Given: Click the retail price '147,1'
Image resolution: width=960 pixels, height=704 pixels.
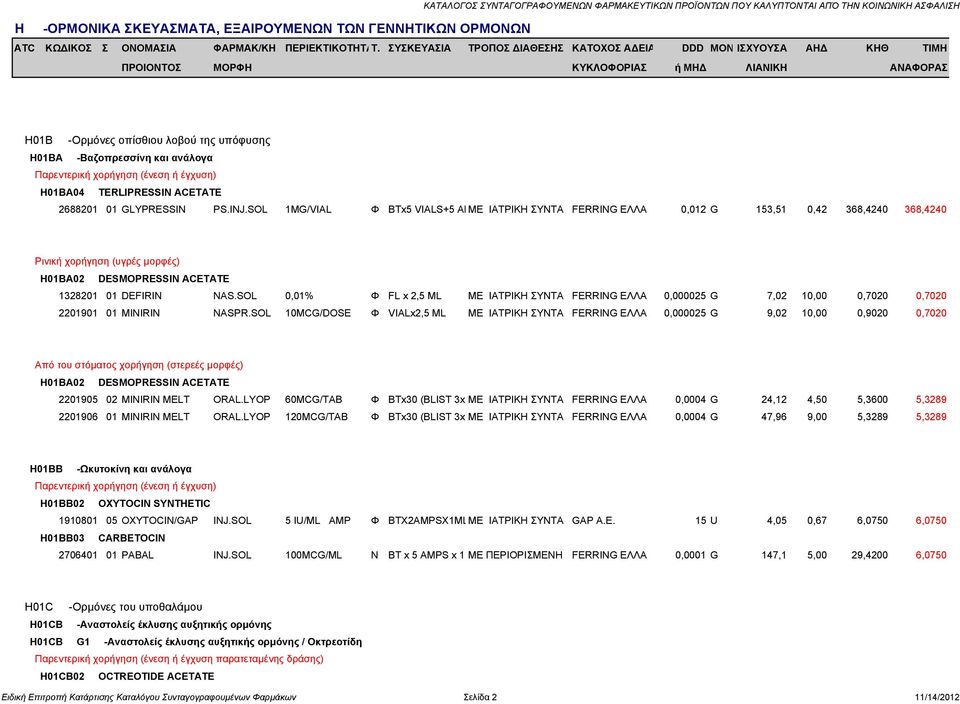Looking at the screenshot, I should click(x=774, y=555).
